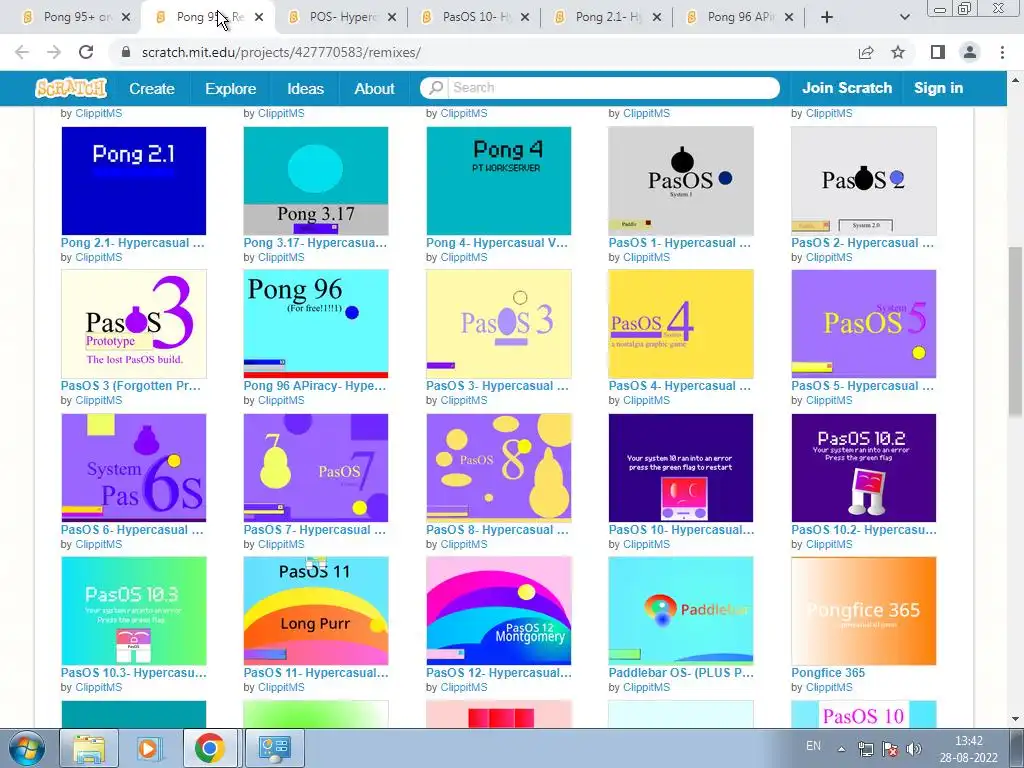Open the Chrome profile menu
Viewport: 1024px width, 768px height.
pyautogui.click(x=970, y=52)
